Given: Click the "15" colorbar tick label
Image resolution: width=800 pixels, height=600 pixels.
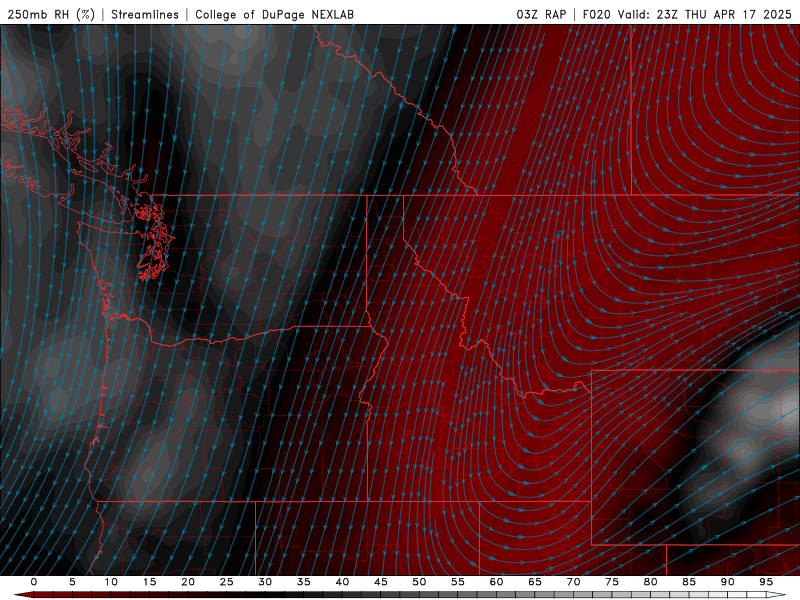Looking at the screenshot, I should tap(149, 582).
